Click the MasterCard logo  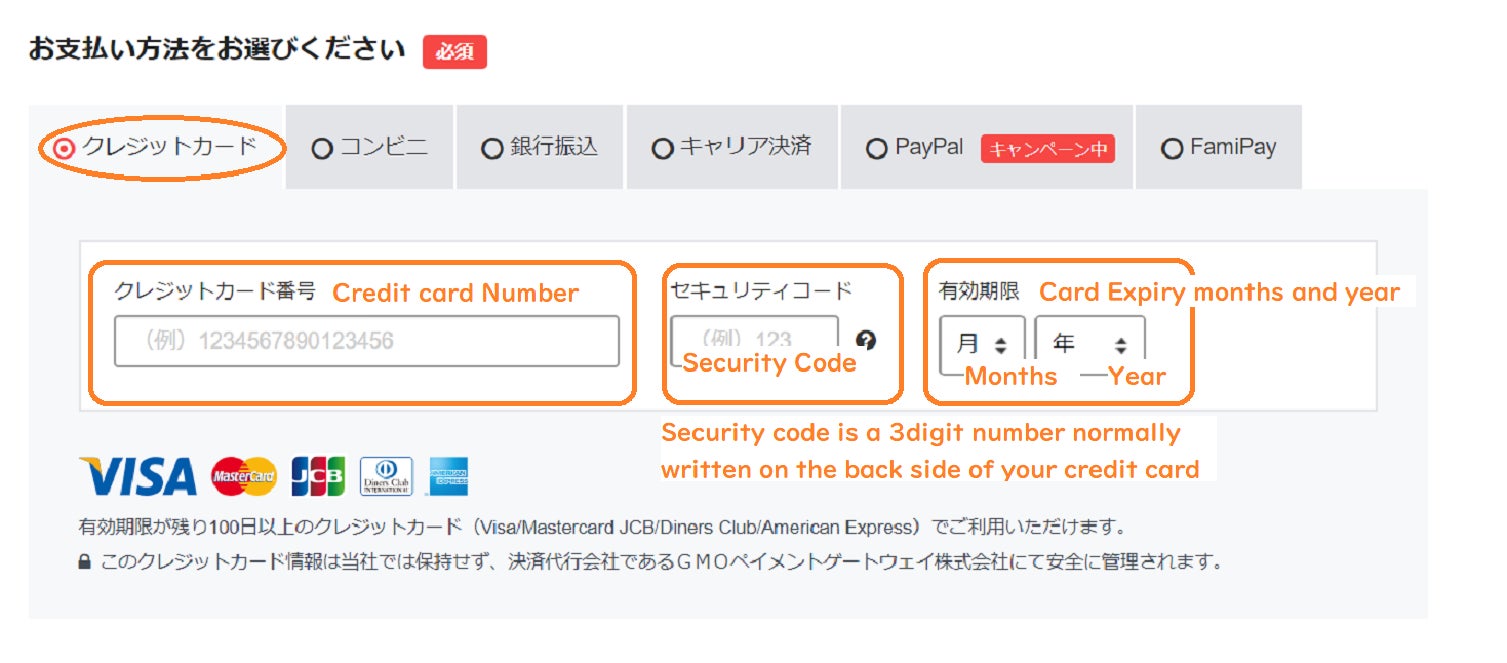click(x=244, y=477)
